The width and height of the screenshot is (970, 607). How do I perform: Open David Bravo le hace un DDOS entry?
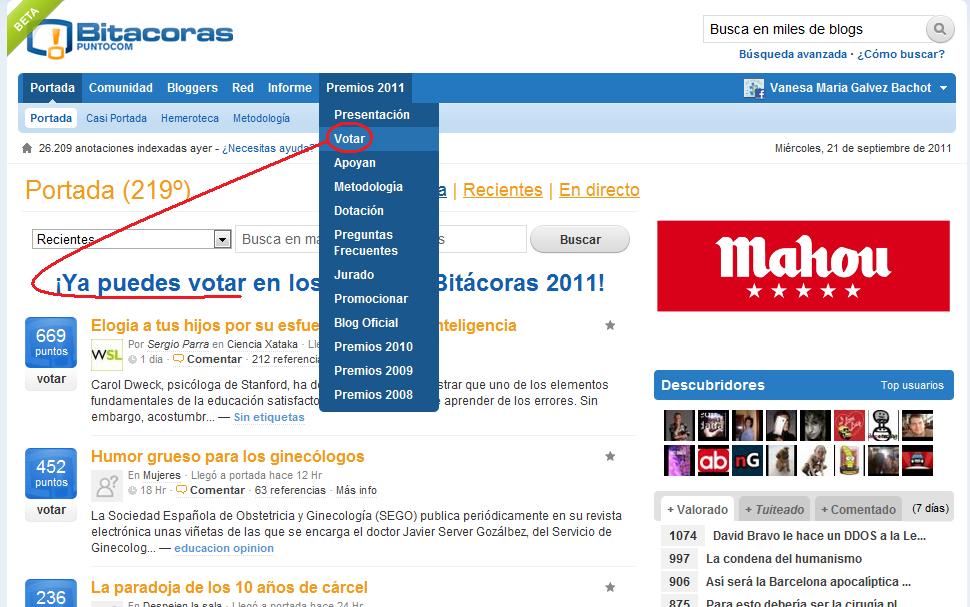click(819, 536)
